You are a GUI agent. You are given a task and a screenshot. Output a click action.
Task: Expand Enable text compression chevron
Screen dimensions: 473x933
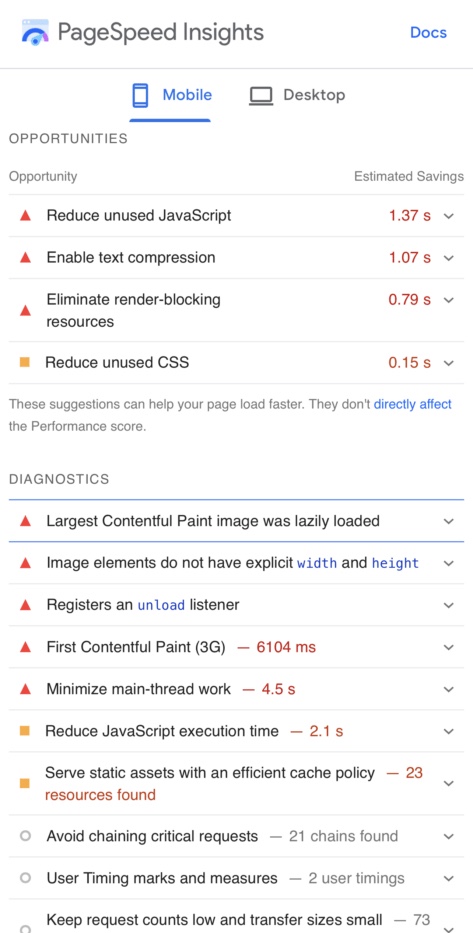click(x=449, y=258)
